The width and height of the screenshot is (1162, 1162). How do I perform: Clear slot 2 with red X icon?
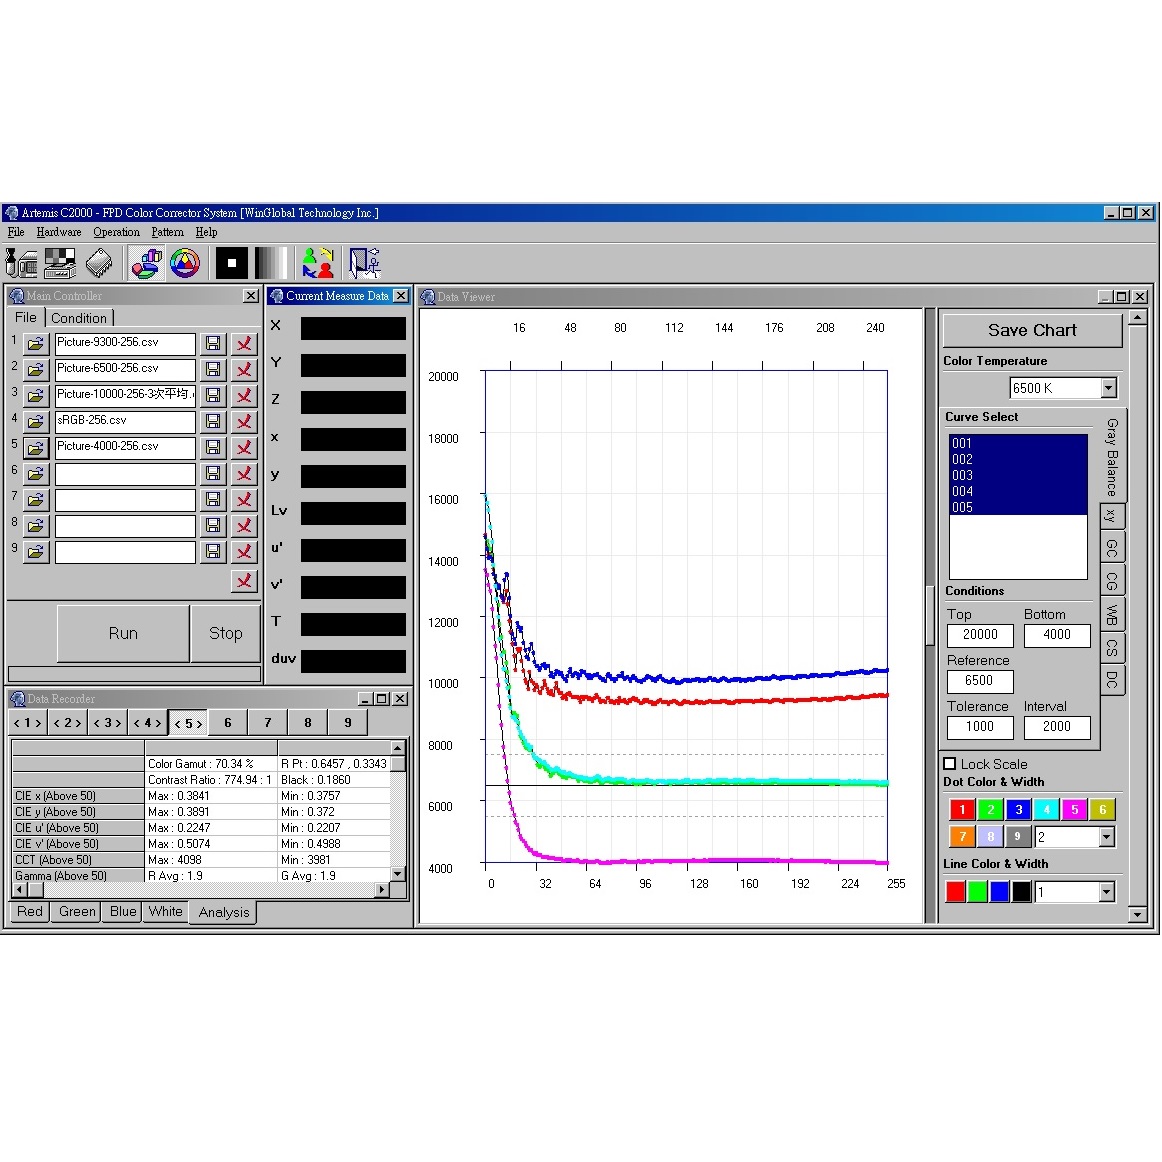(244, 370)
